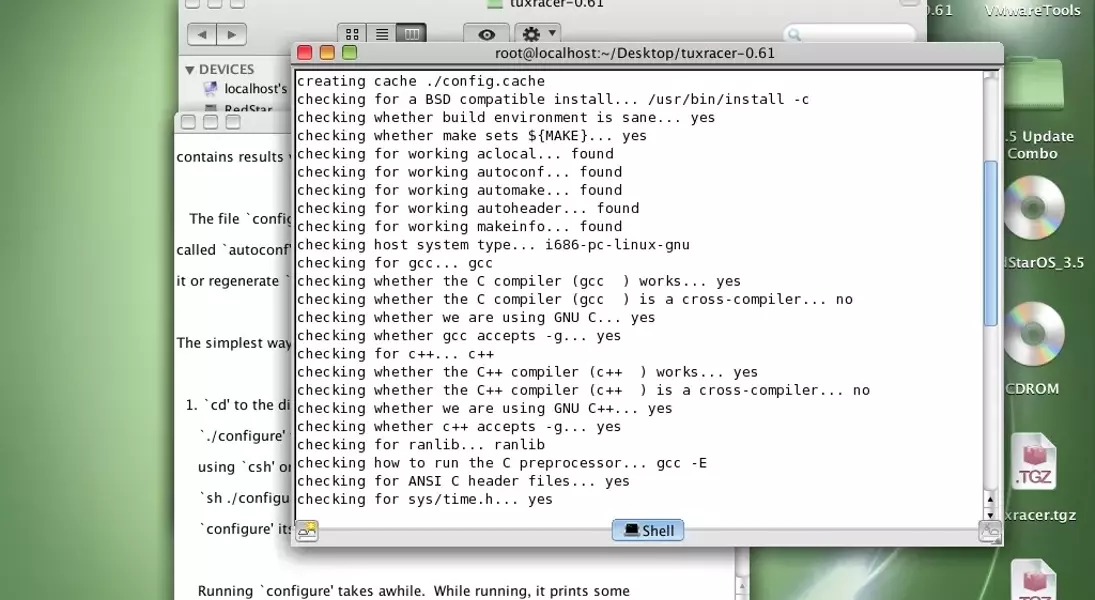This screenshot has width=1095, height=600.
Task: Collapse the DEVICES section in sidebar
Action: pyautogui.click(x=189, y=70)
